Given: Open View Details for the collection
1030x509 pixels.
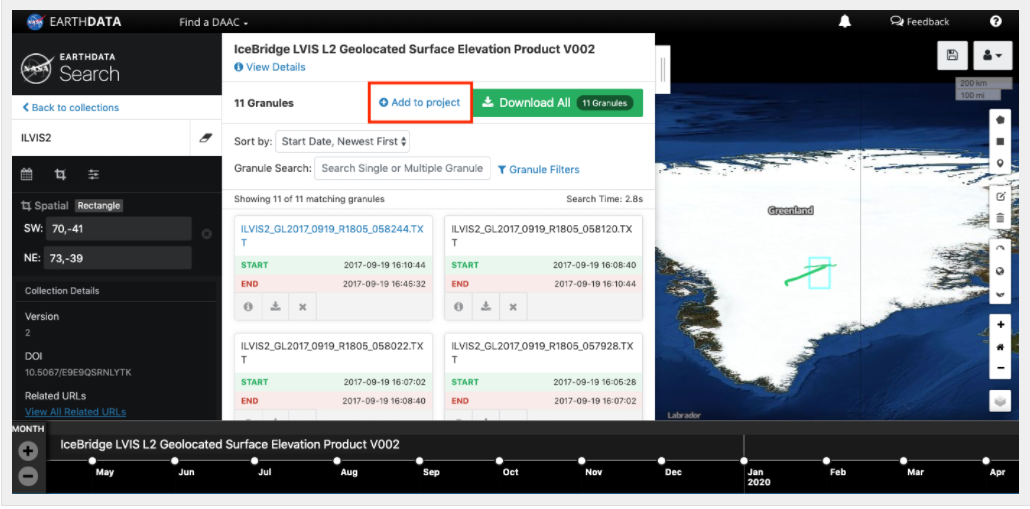Looking at the screenshot, I should click(x=270, y=67).
